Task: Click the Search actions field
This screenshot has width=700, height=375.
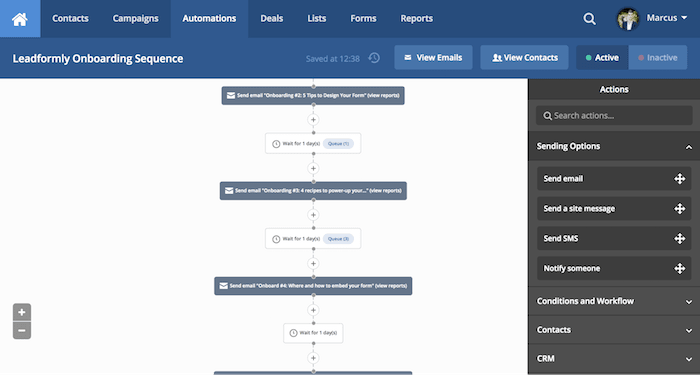Action: tap(614, 116)
